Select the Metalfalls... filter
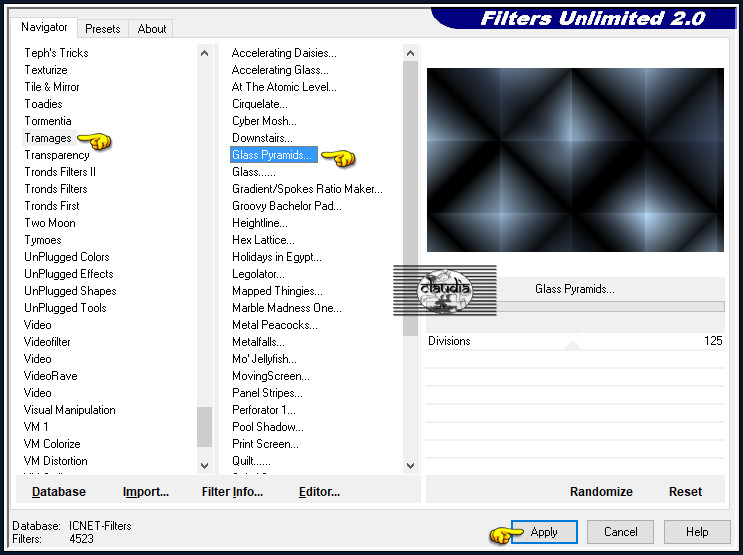The image size is (743, 555). point(258,342)
